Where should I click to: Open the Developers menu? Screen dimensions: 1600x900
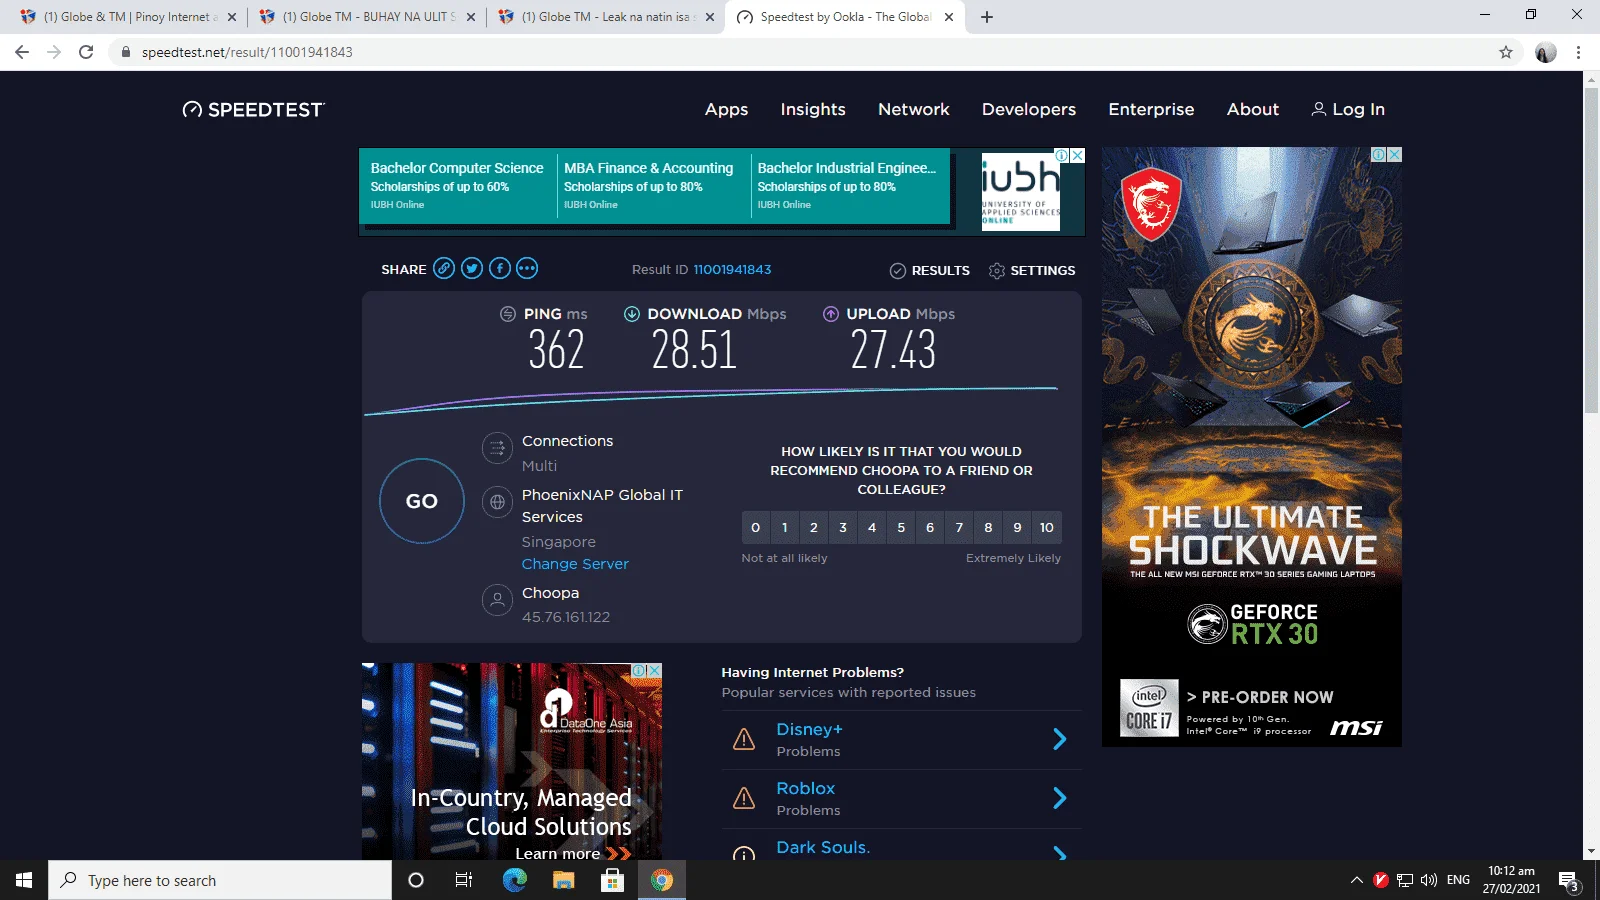(x=1029, y=109)
